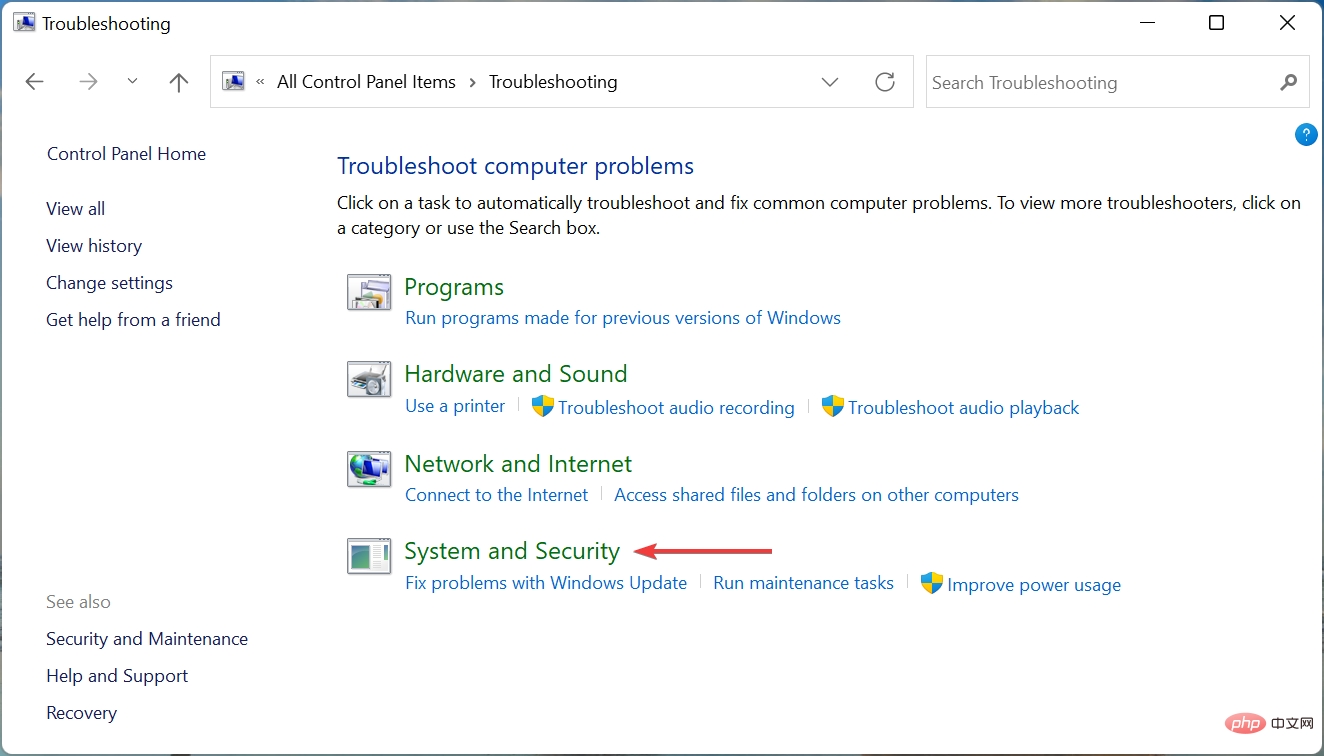This screenshot has width=1324, height=756.
Task: Open Security and Maintenance under See also
Action: 147,639
